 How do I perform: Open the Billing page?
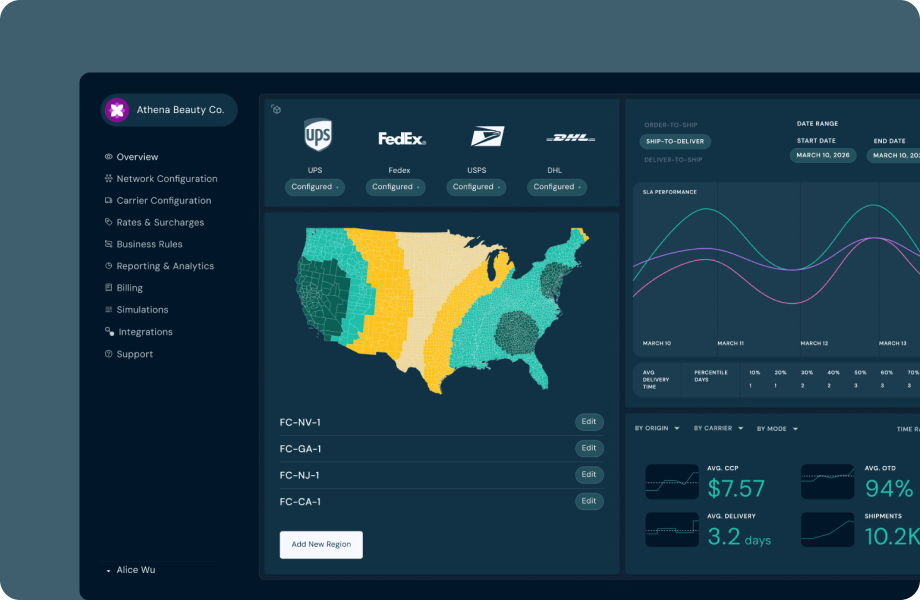(130, 288)
